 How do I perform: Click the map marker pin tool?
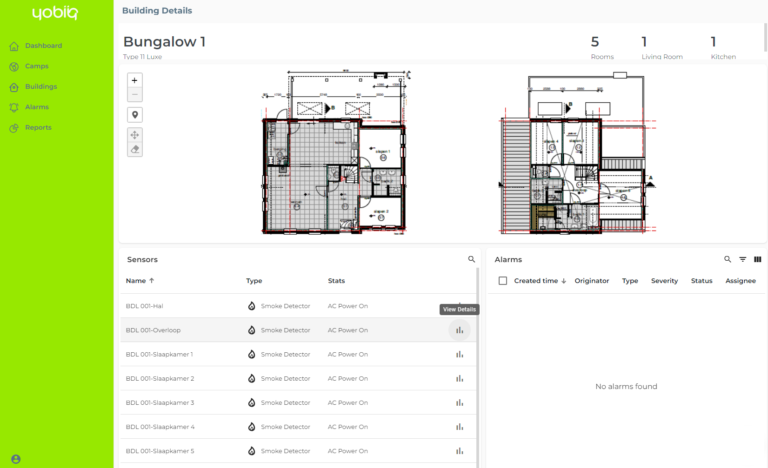coord(135,115)
